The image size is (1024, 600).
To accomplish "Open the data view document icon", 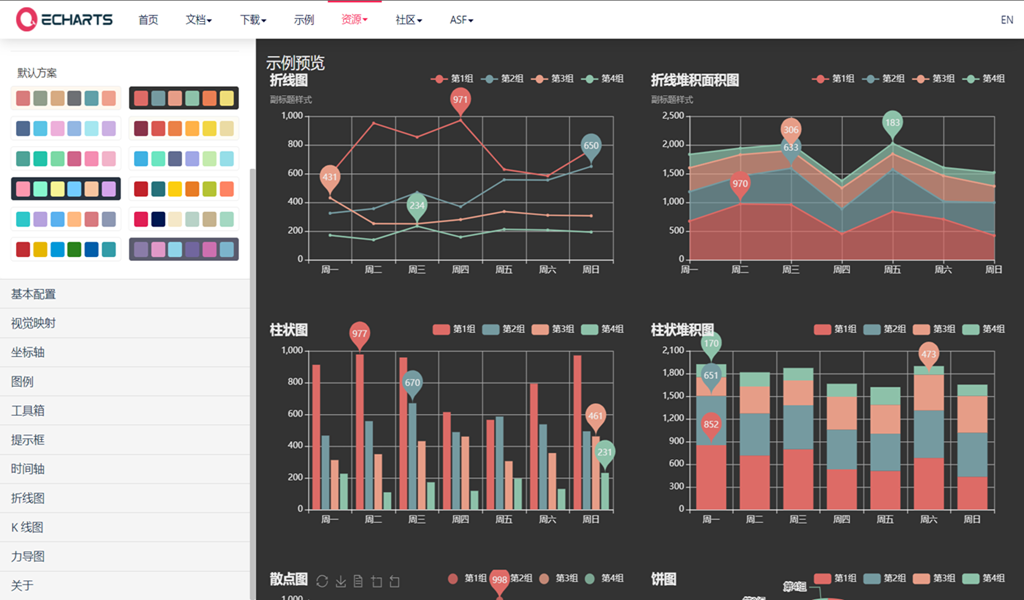I will [358, 581].
